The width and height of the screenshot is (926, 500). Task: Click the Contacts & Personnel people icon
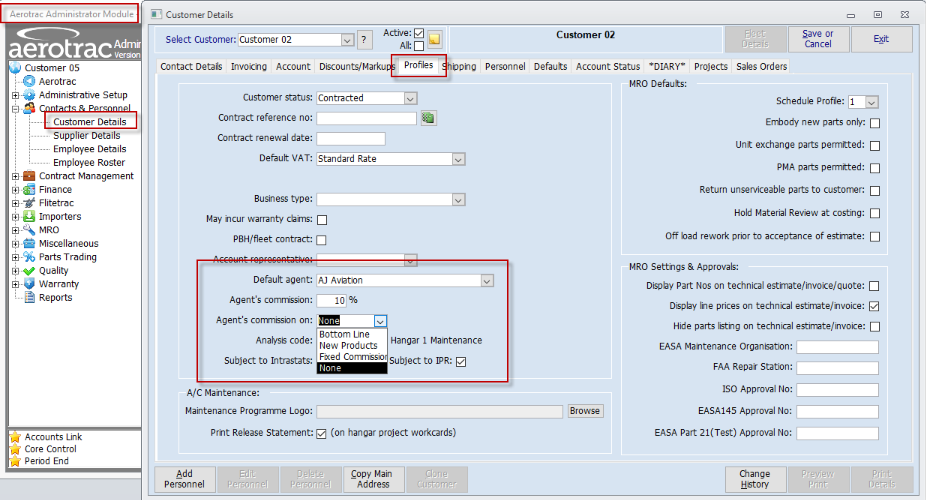pos(29,108)
